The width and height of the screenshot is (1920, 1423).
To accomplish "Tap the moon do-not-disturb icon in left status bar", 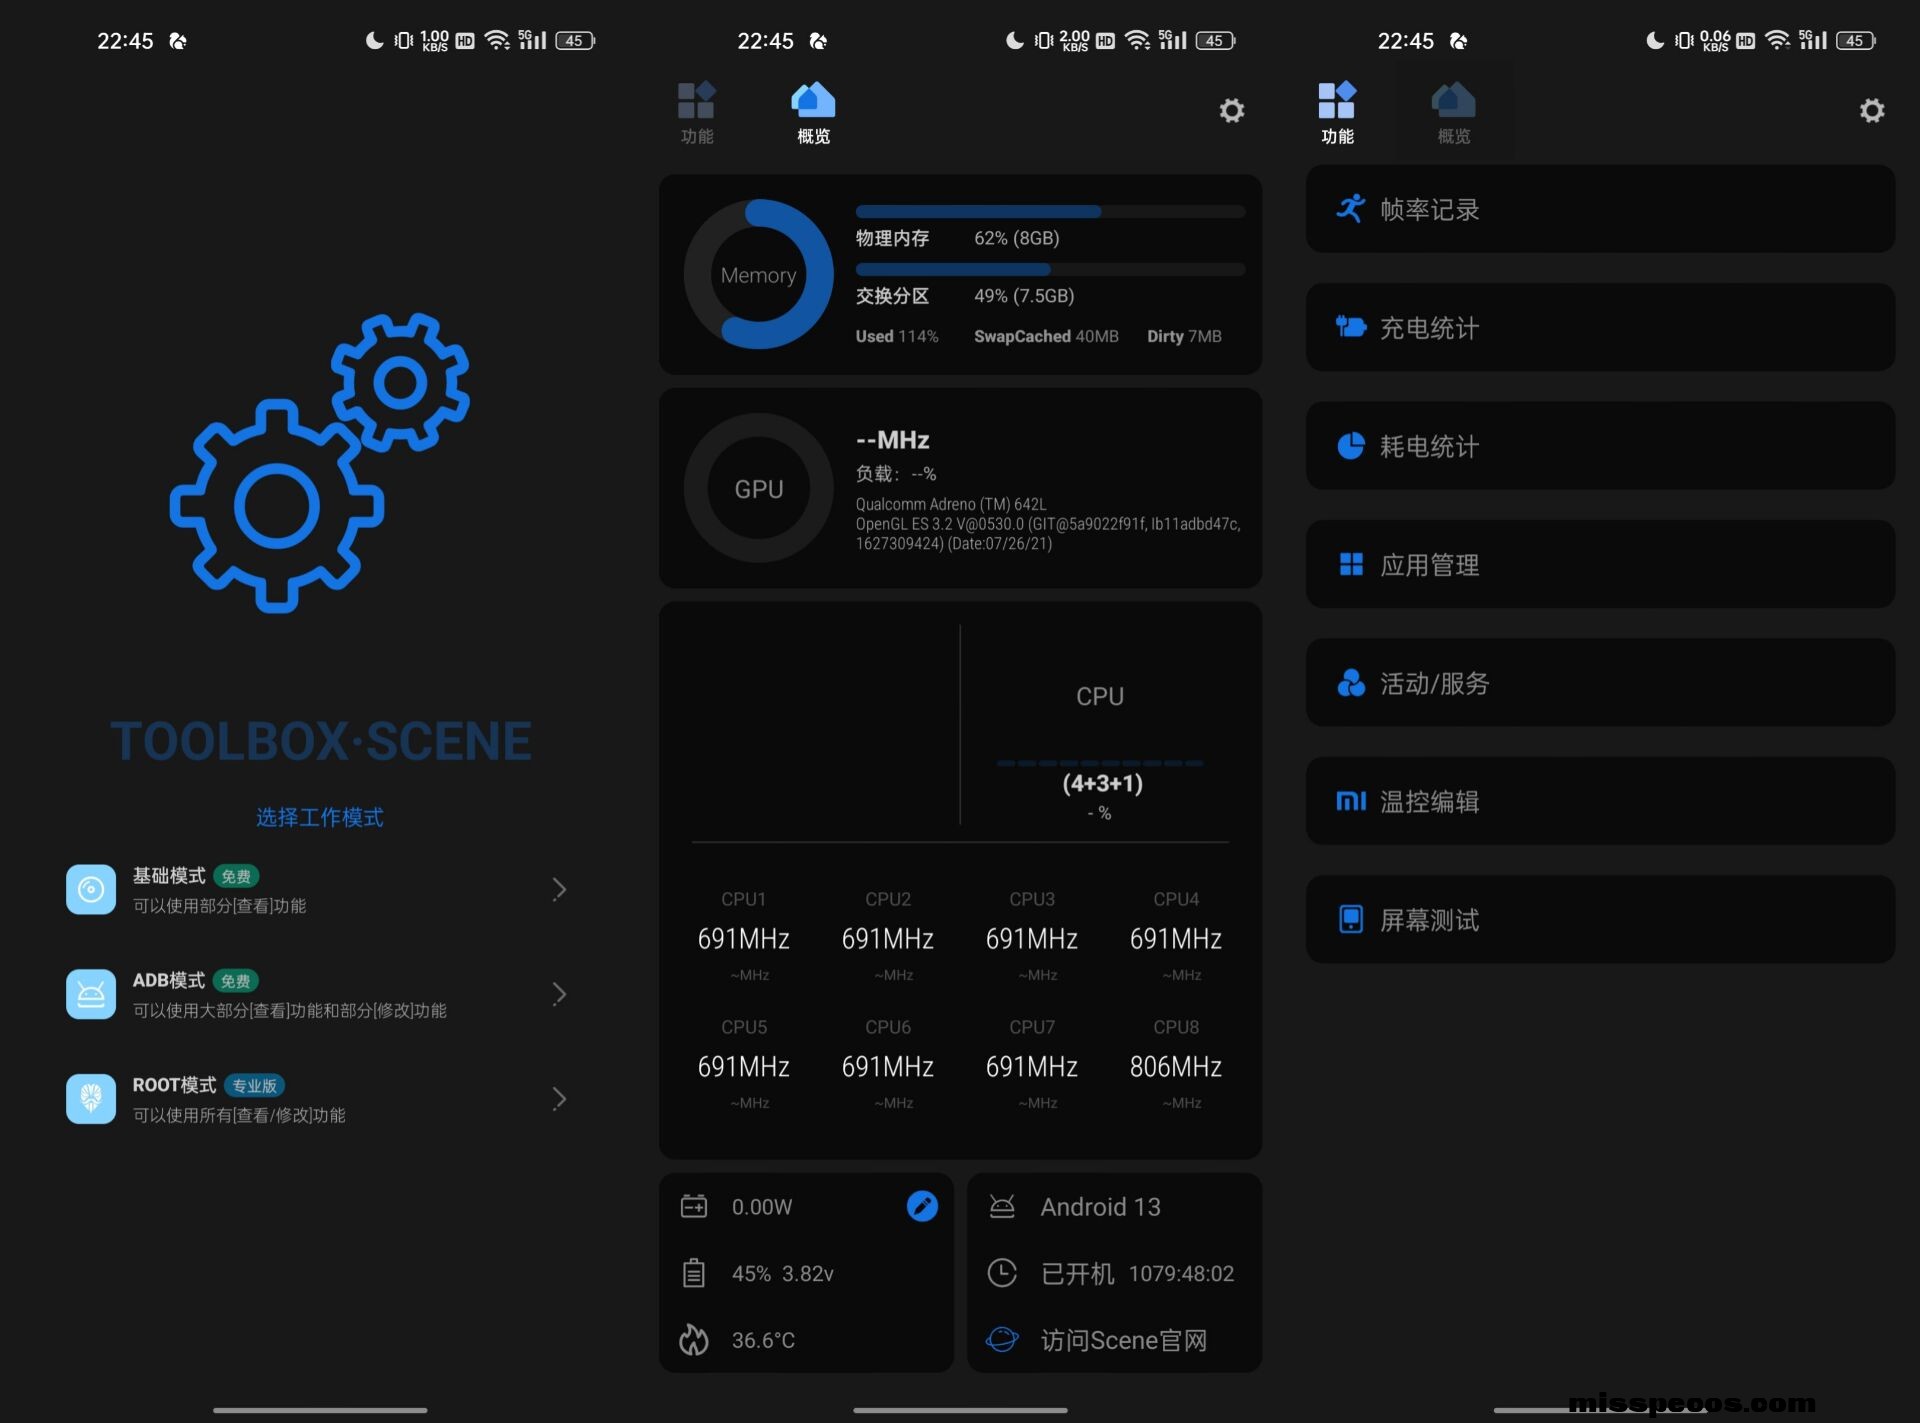I will tap(374, 40).
